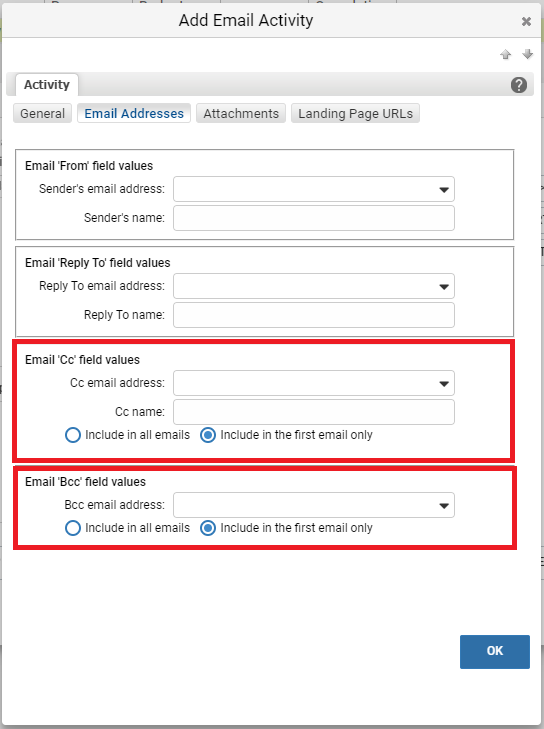
Task: Click the up arrow icon
Action: [x=505, y=54]
